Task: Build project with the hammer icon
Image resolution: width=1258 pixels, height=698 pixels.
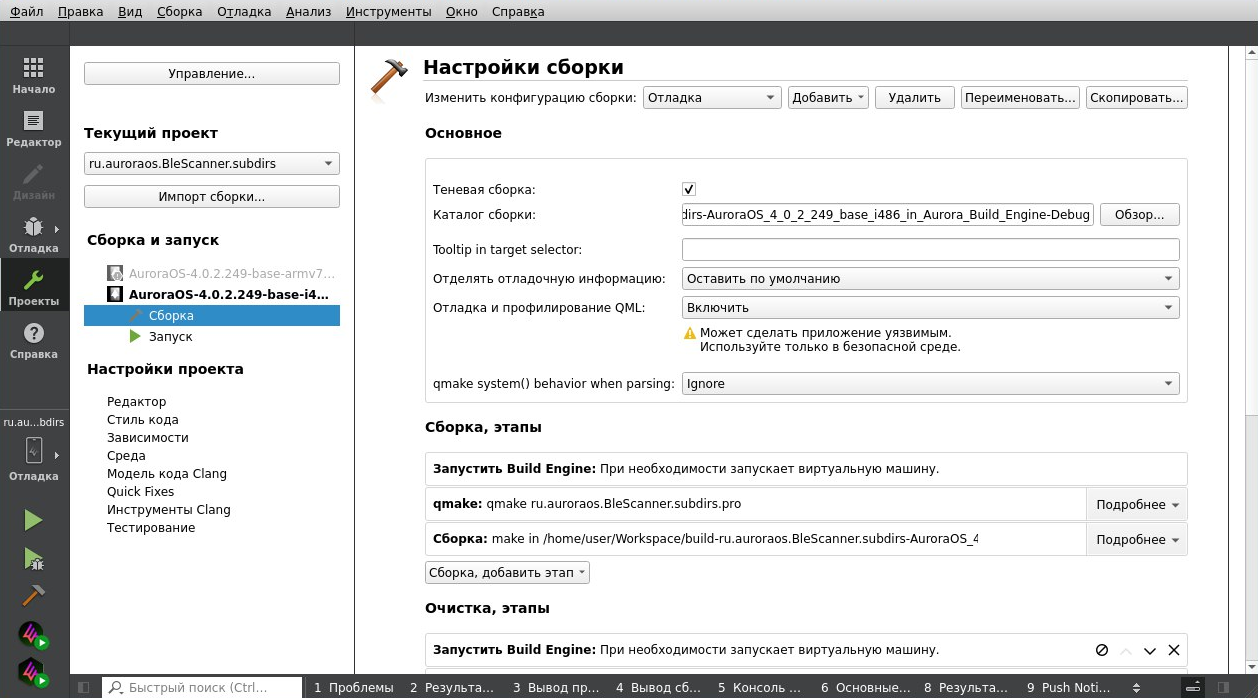Action: (x=33, y=596)
